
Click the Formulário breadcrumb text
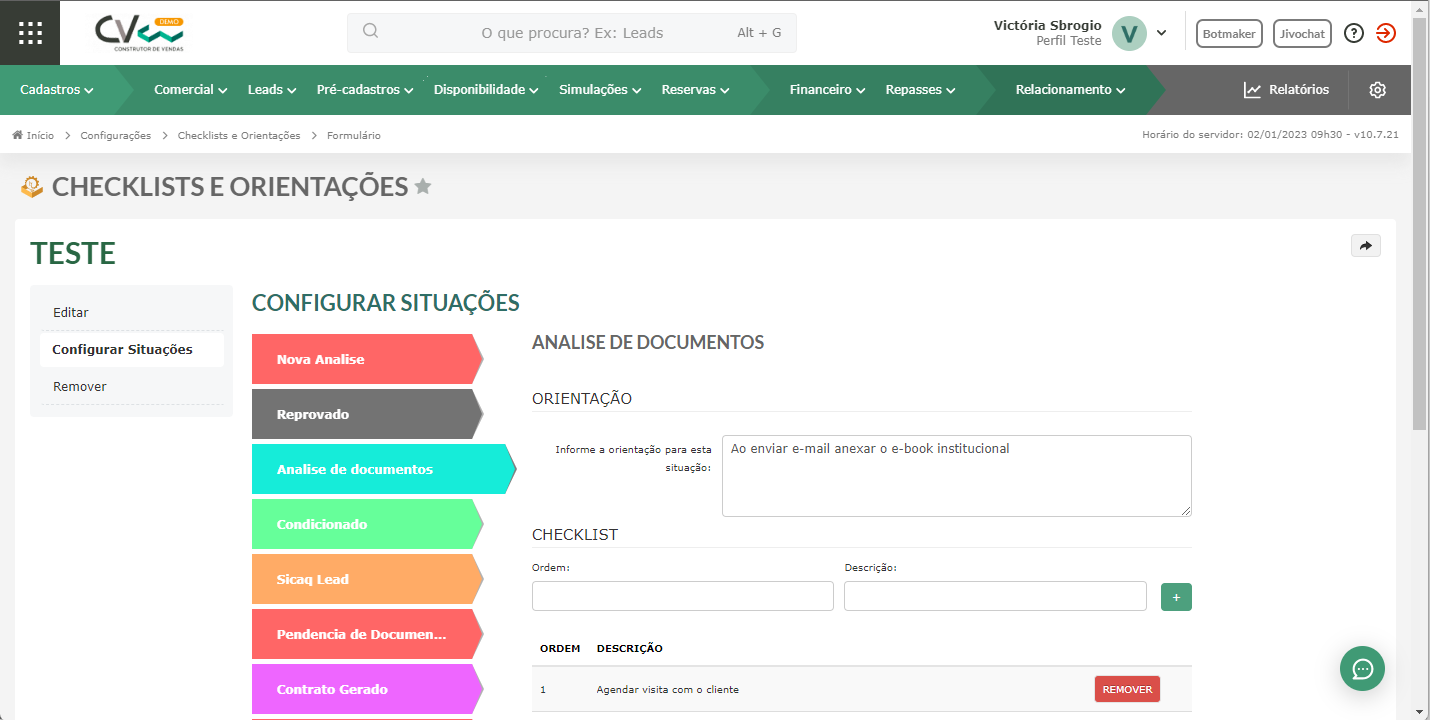pos(354,135)
